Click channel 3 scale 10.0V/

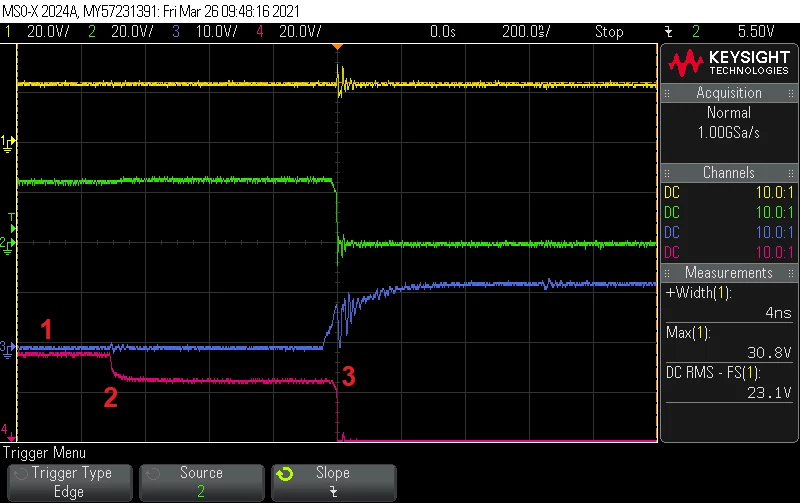click(x=216, y=32)
